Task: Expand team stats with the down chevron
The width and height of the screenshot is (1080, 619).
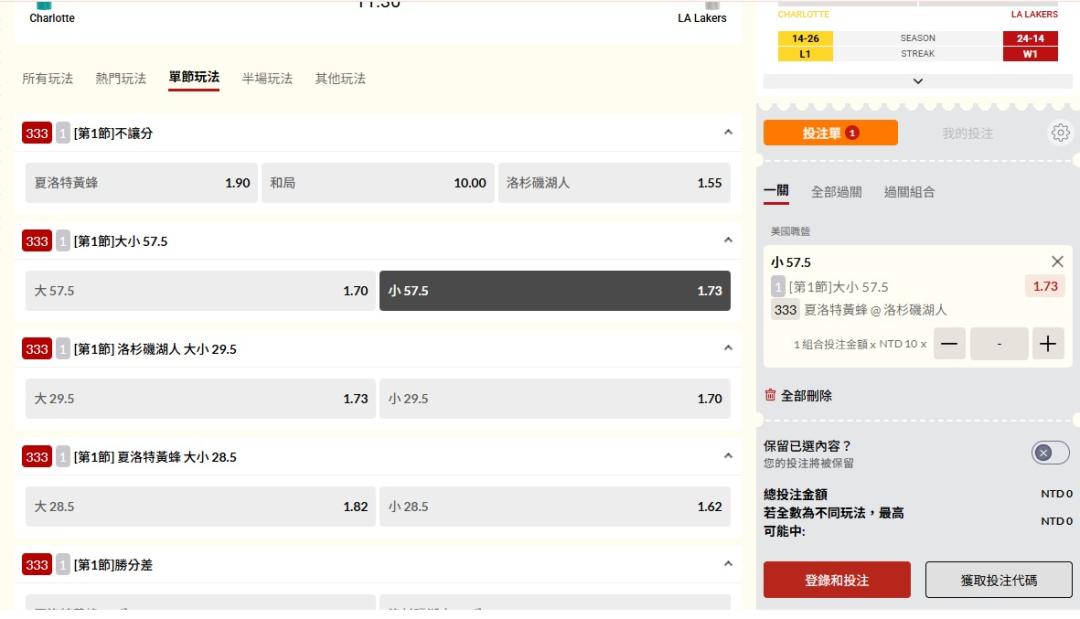Action: point(918,82)
